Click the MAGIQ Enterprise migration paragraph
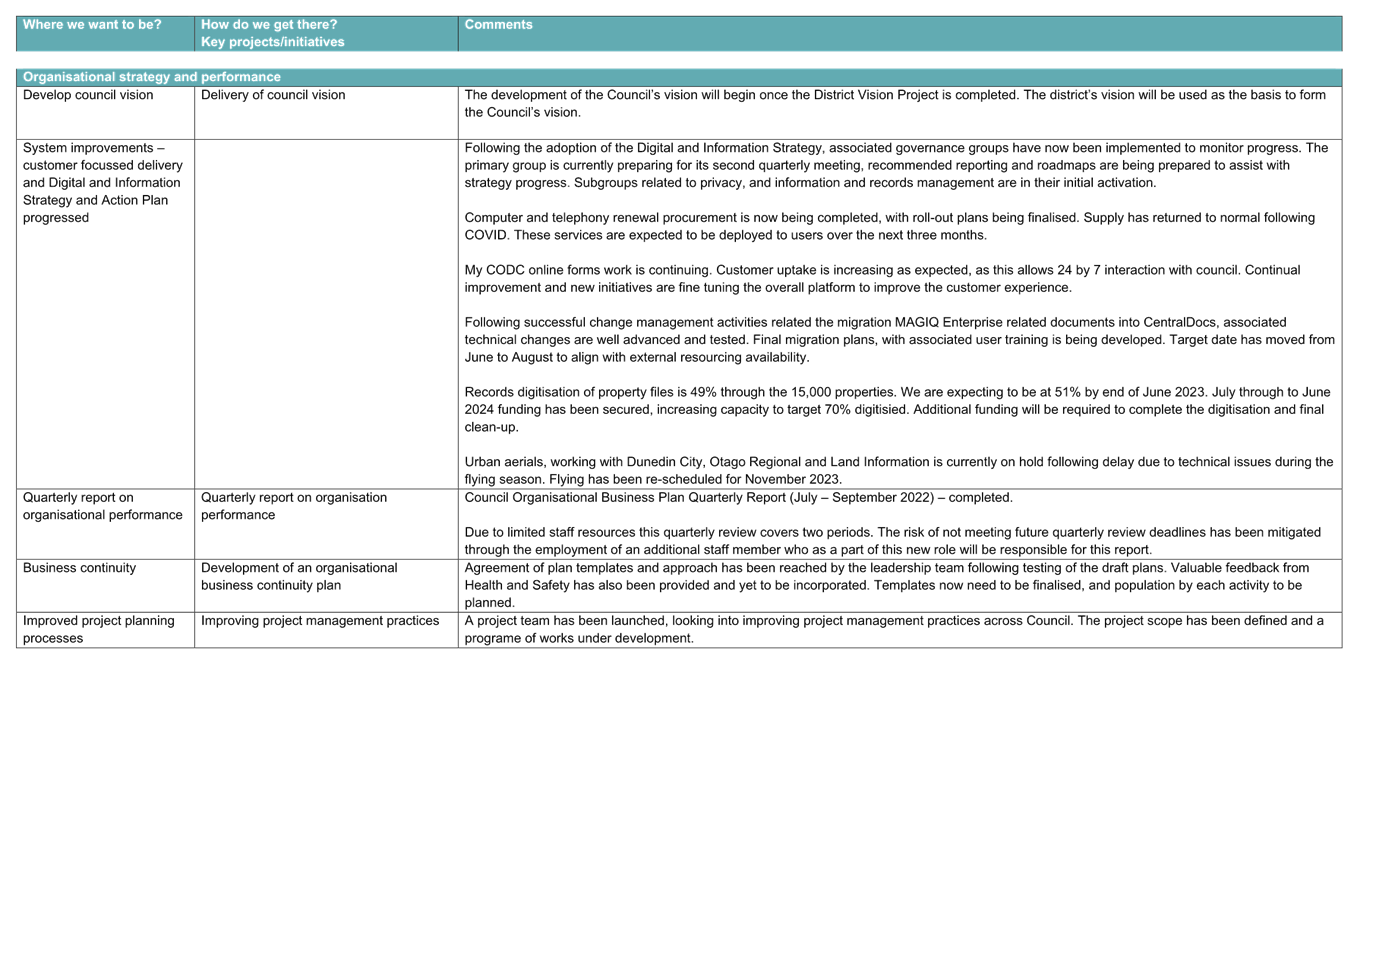The width and height of the screenshot is (1373, 955). (900, 340)
